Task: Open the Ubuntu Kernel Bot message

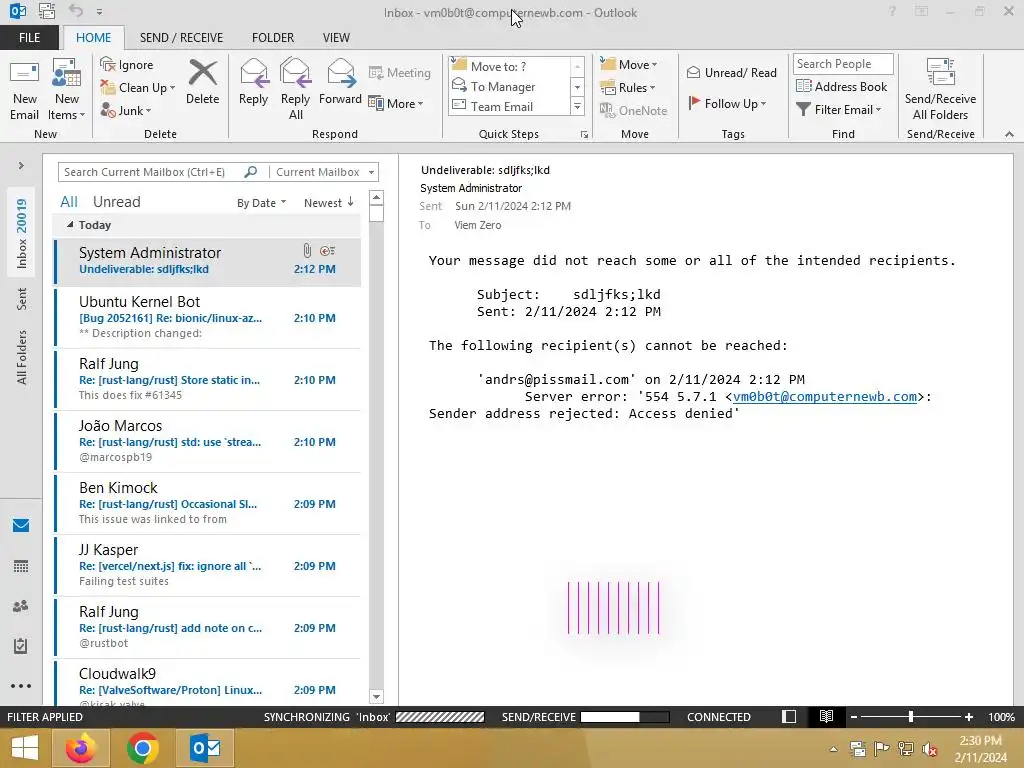Action: pos(208,317)
